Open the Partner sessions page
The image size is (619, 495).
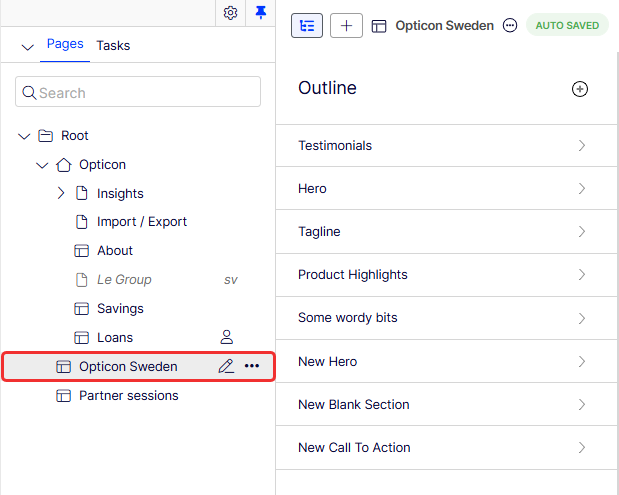point(129,396)
